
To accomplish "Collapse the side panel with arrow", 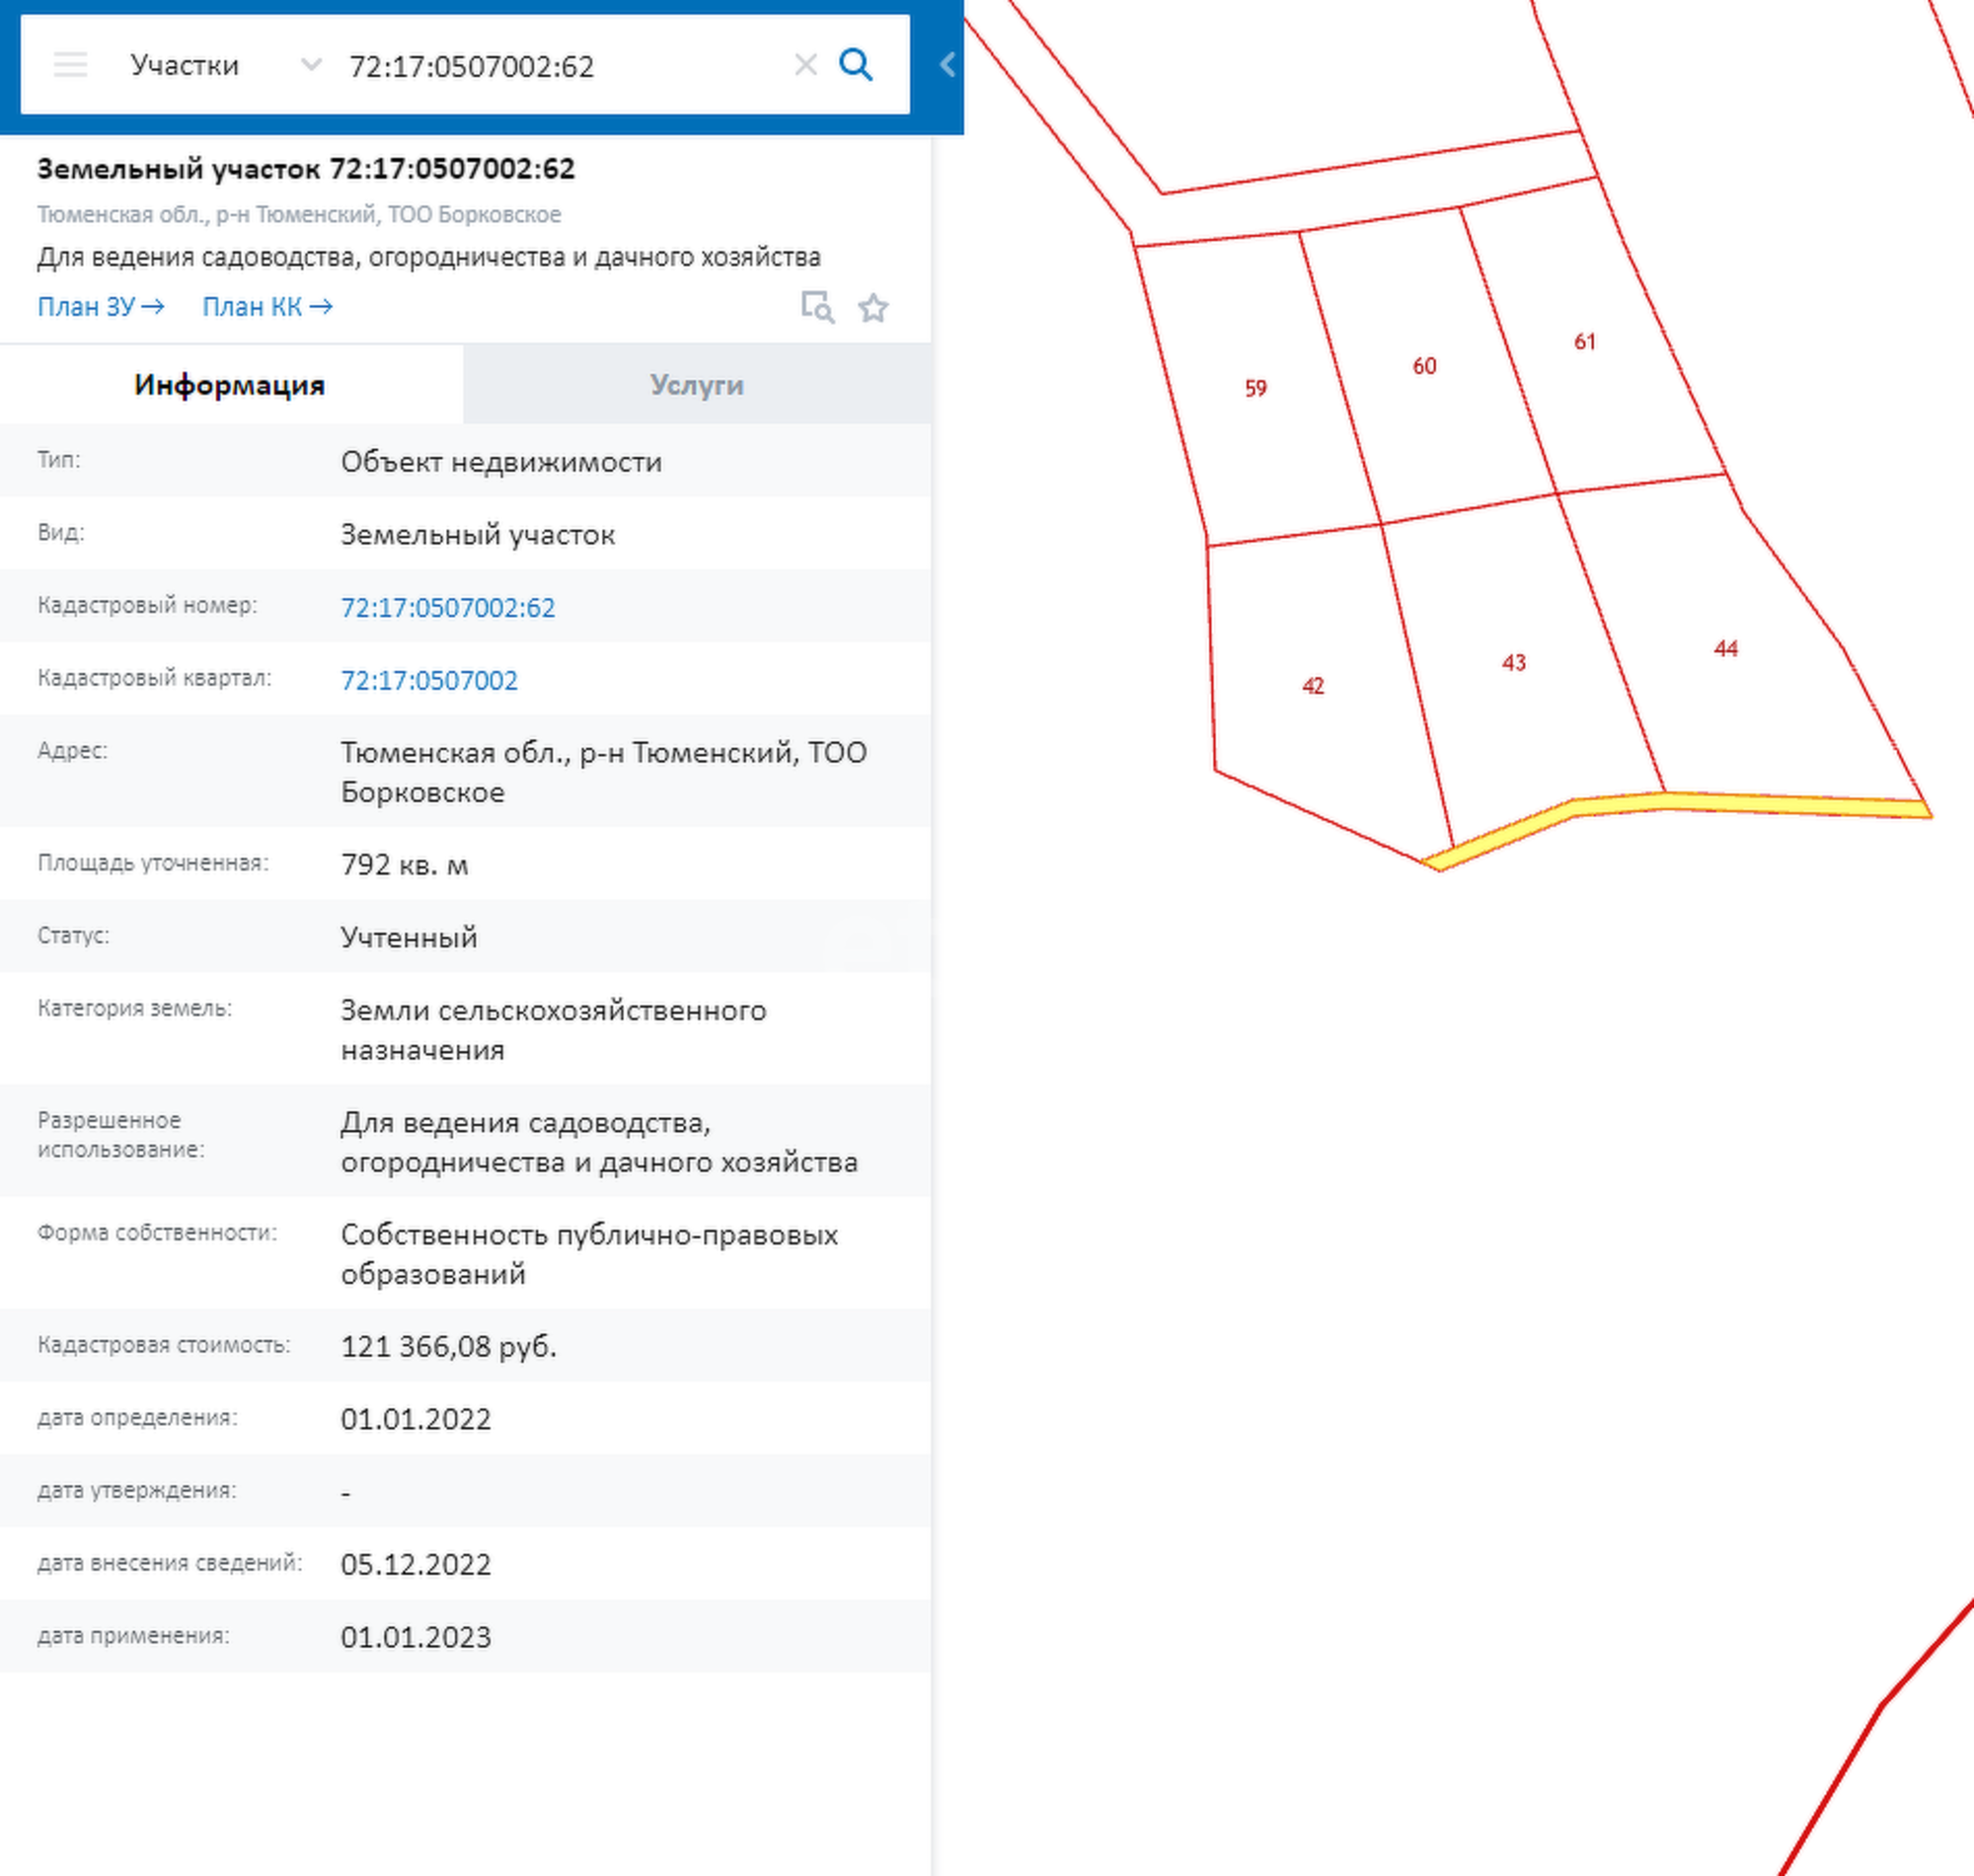I will pos(947,65).
